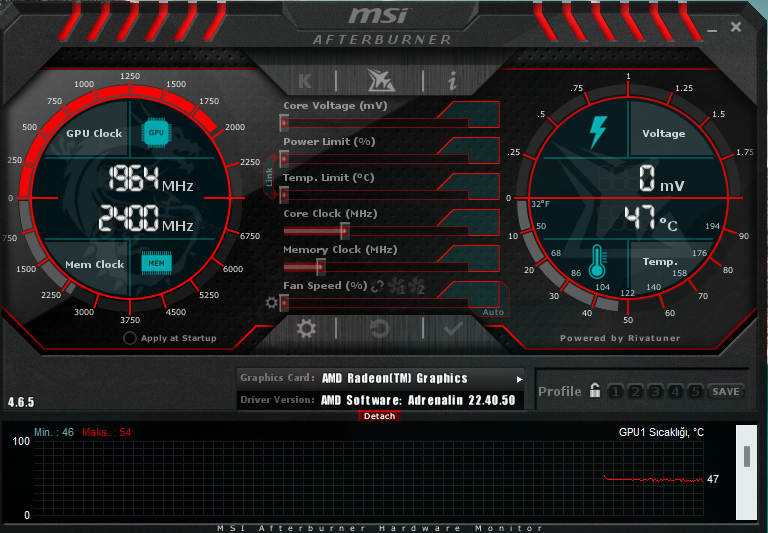Open the Kombustor K icon
The width and height of the screenshot is (768, 533).
point(305,81)
